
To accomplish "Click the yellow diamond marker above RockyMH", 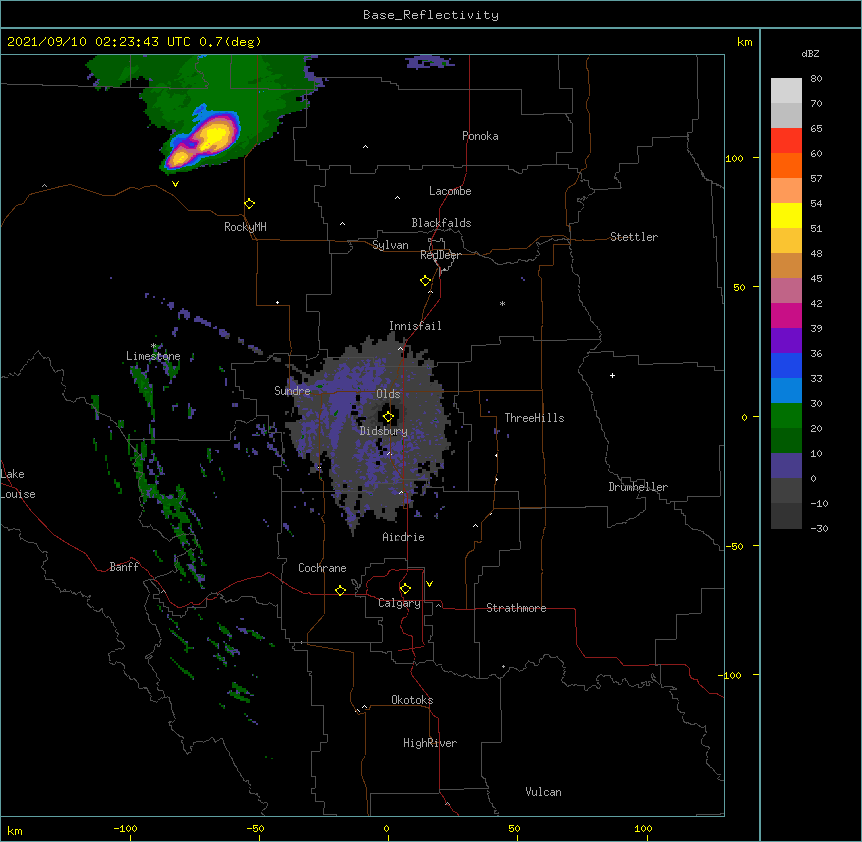I will (x=250, y=204).
